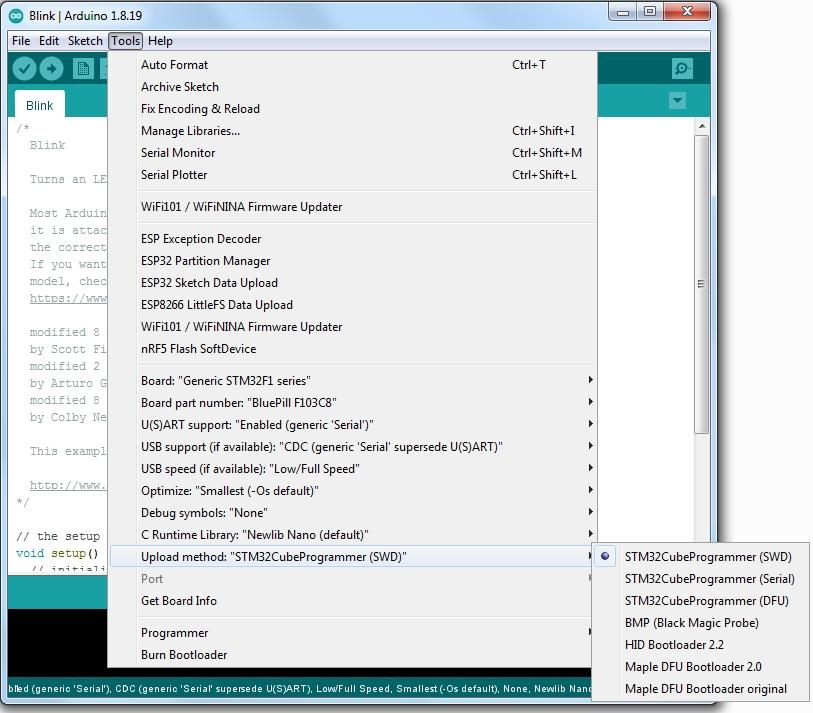Select STM32CubeProgrammer (SWD) radio option
This screenshot has width=813, height=713.
coord(700,556)
